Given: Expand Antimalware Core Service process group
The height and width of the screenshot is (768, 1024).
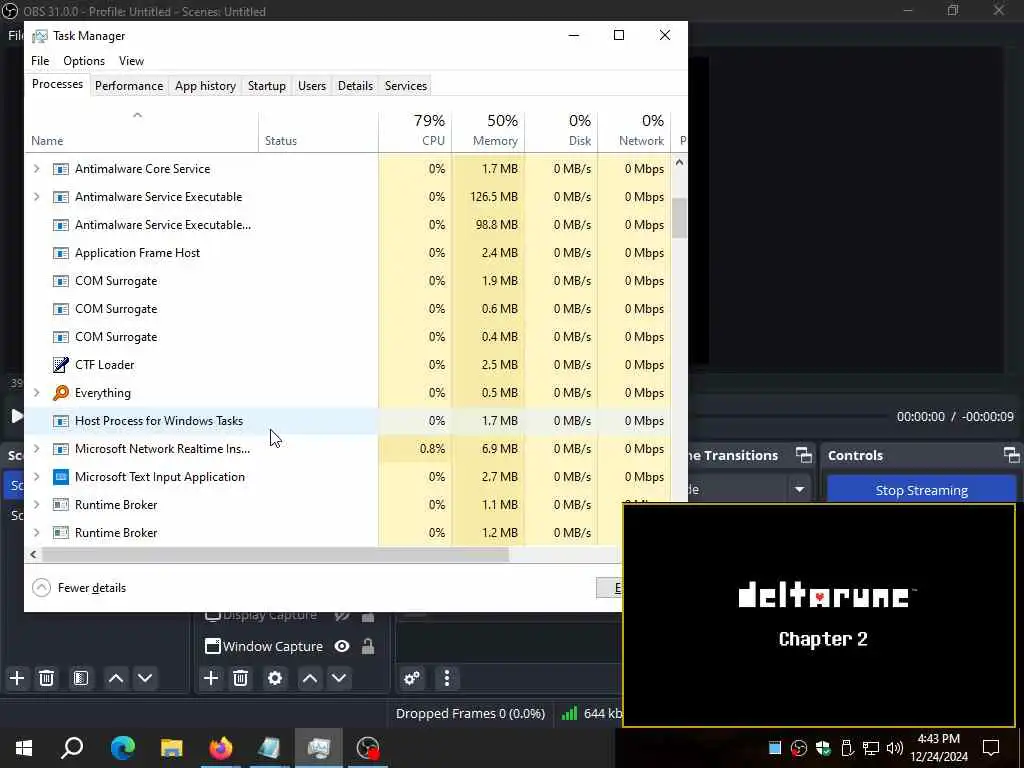Looking at the screenshot, I should click(x=37, y=168).
